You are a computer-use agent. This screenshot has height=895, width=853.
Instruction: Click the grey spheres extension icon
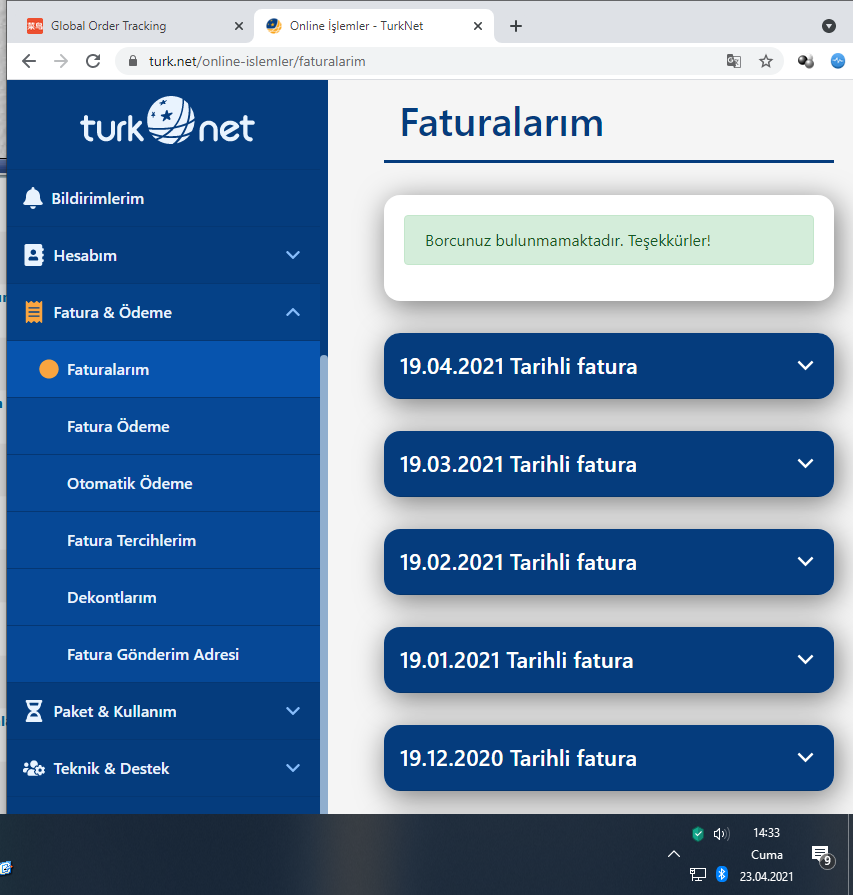coord(806,61)
